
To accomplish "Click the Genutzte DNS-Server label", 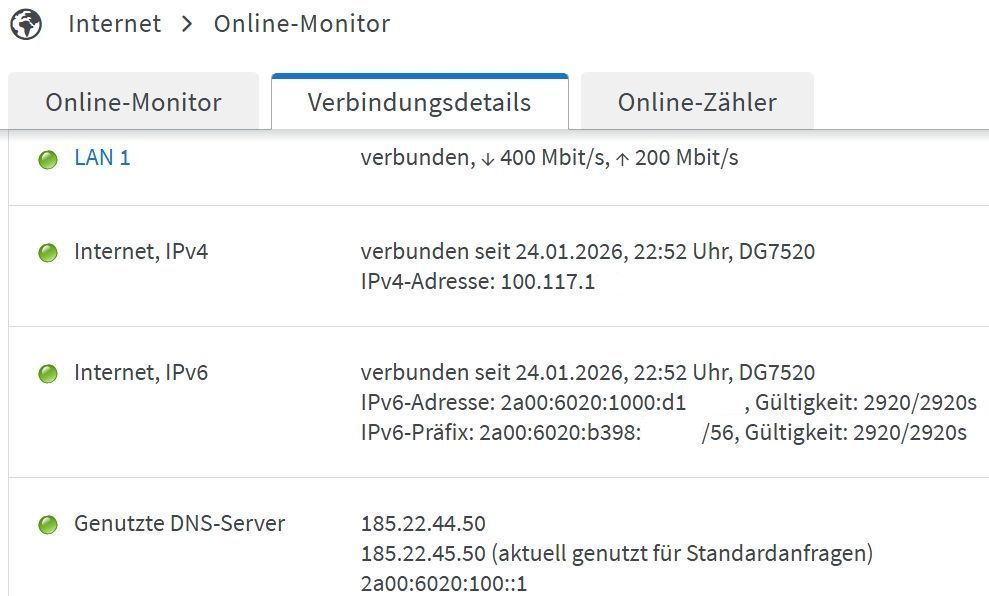I will [180, 523].
